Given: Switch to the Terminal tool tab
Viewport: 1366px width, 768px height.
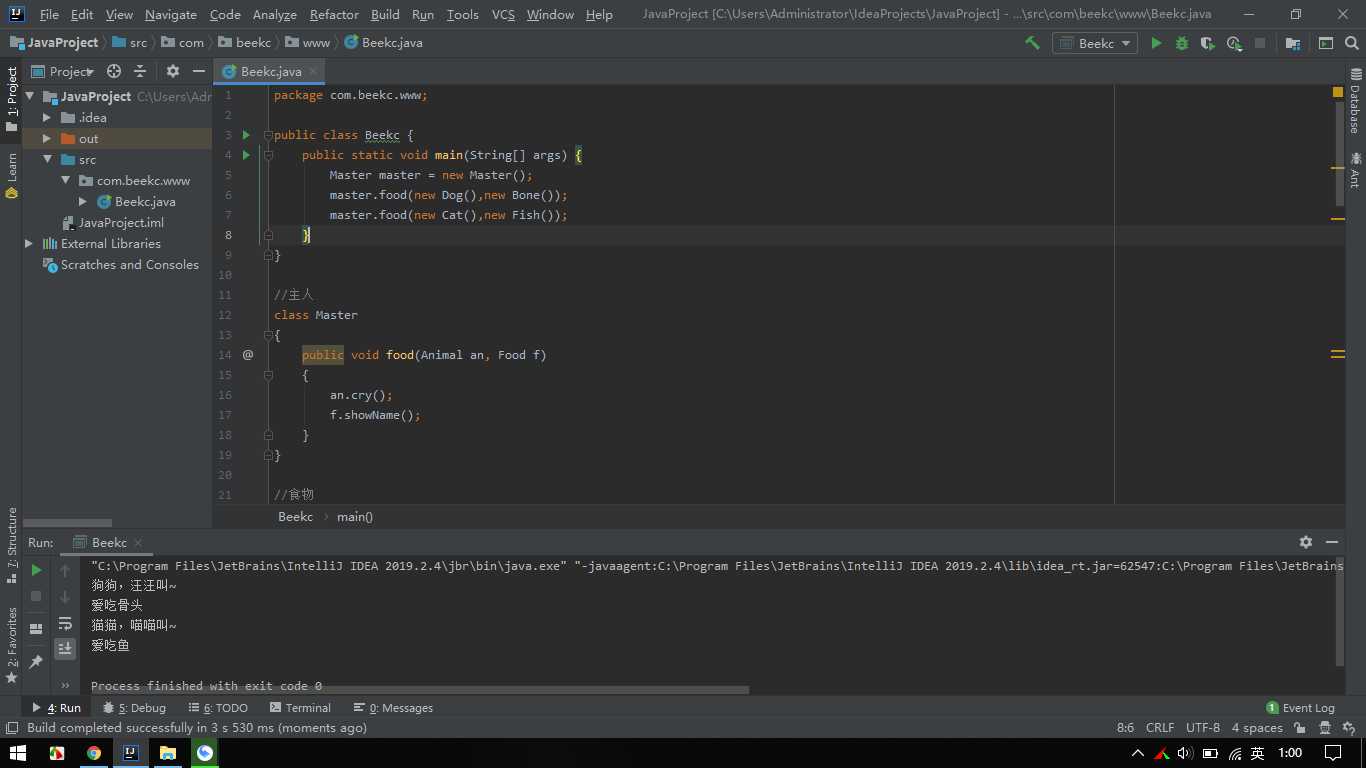Looking at the screenshot, I should [x=299, y=708].
